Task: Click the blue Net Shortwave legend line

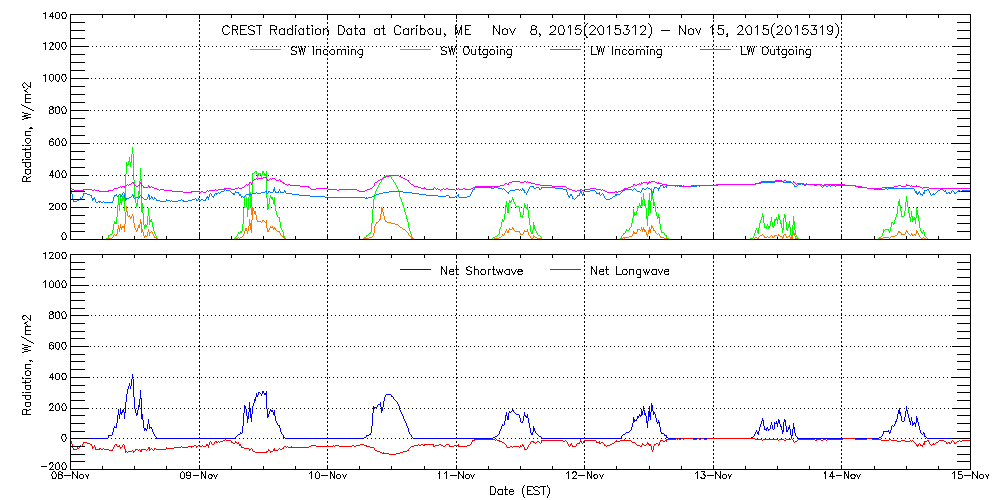Action: coord(417,270)
